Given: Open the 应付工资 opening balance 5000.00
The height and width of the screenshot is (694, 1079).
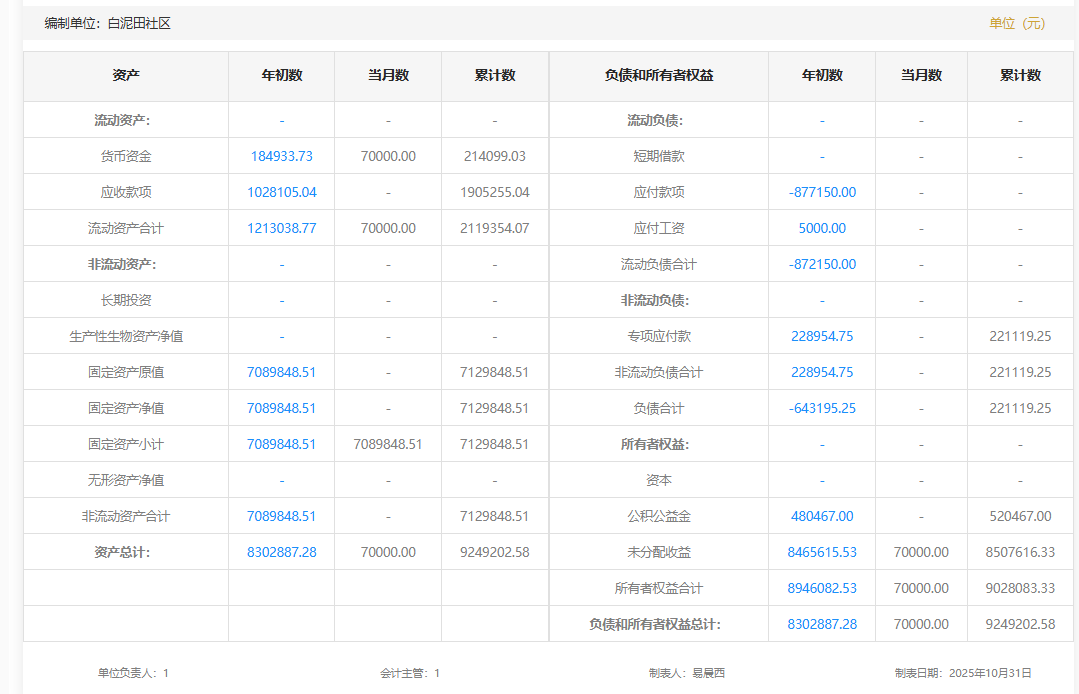Looking at the screenshot, I should tap(822, 228).
